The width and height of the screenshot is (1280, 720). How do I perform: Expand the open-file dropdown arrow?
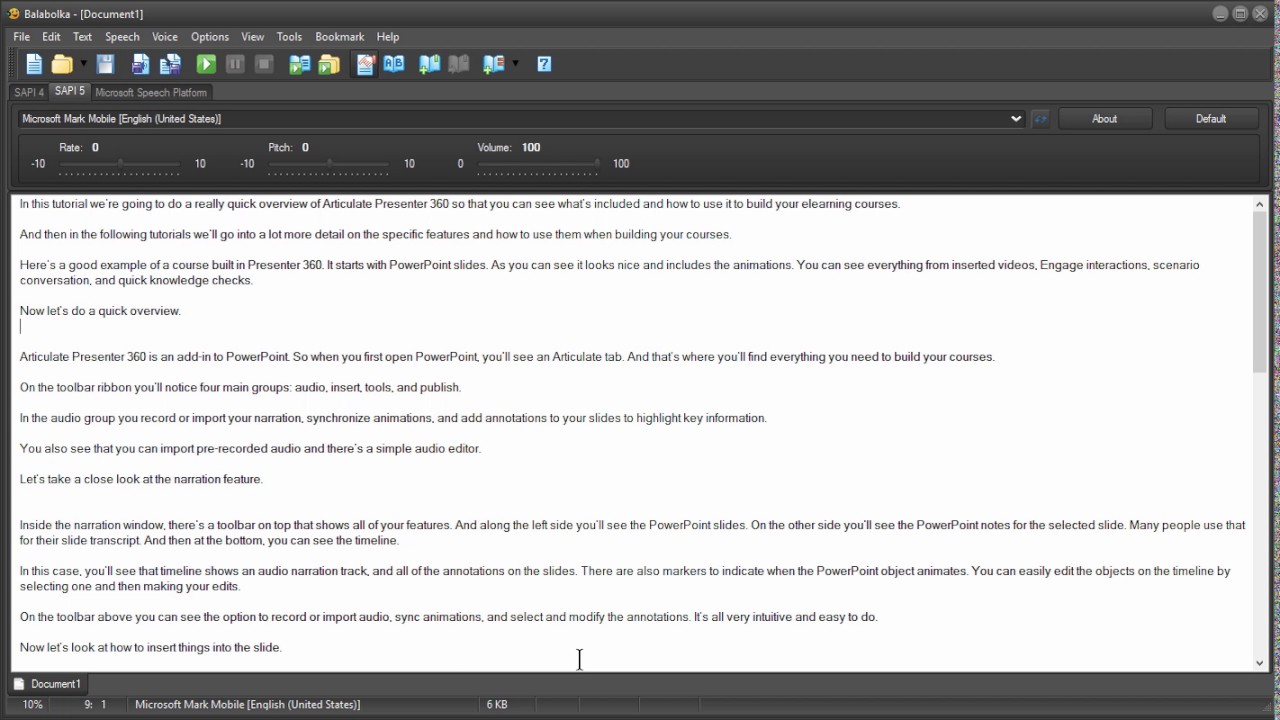[84, 64]
